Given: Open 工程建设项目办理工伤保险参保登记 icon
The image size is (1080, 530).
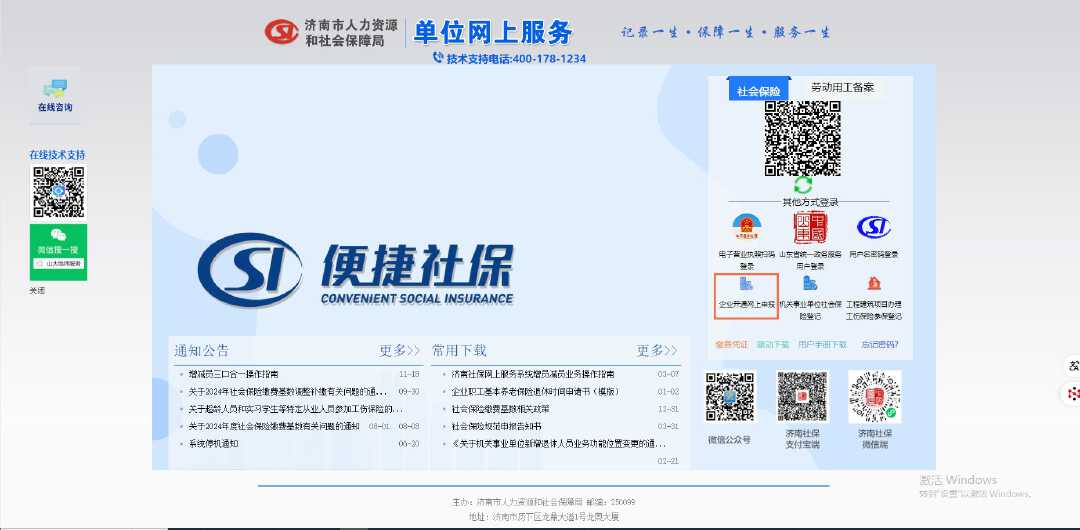Looking at the screenshot, I should point(873,285).
